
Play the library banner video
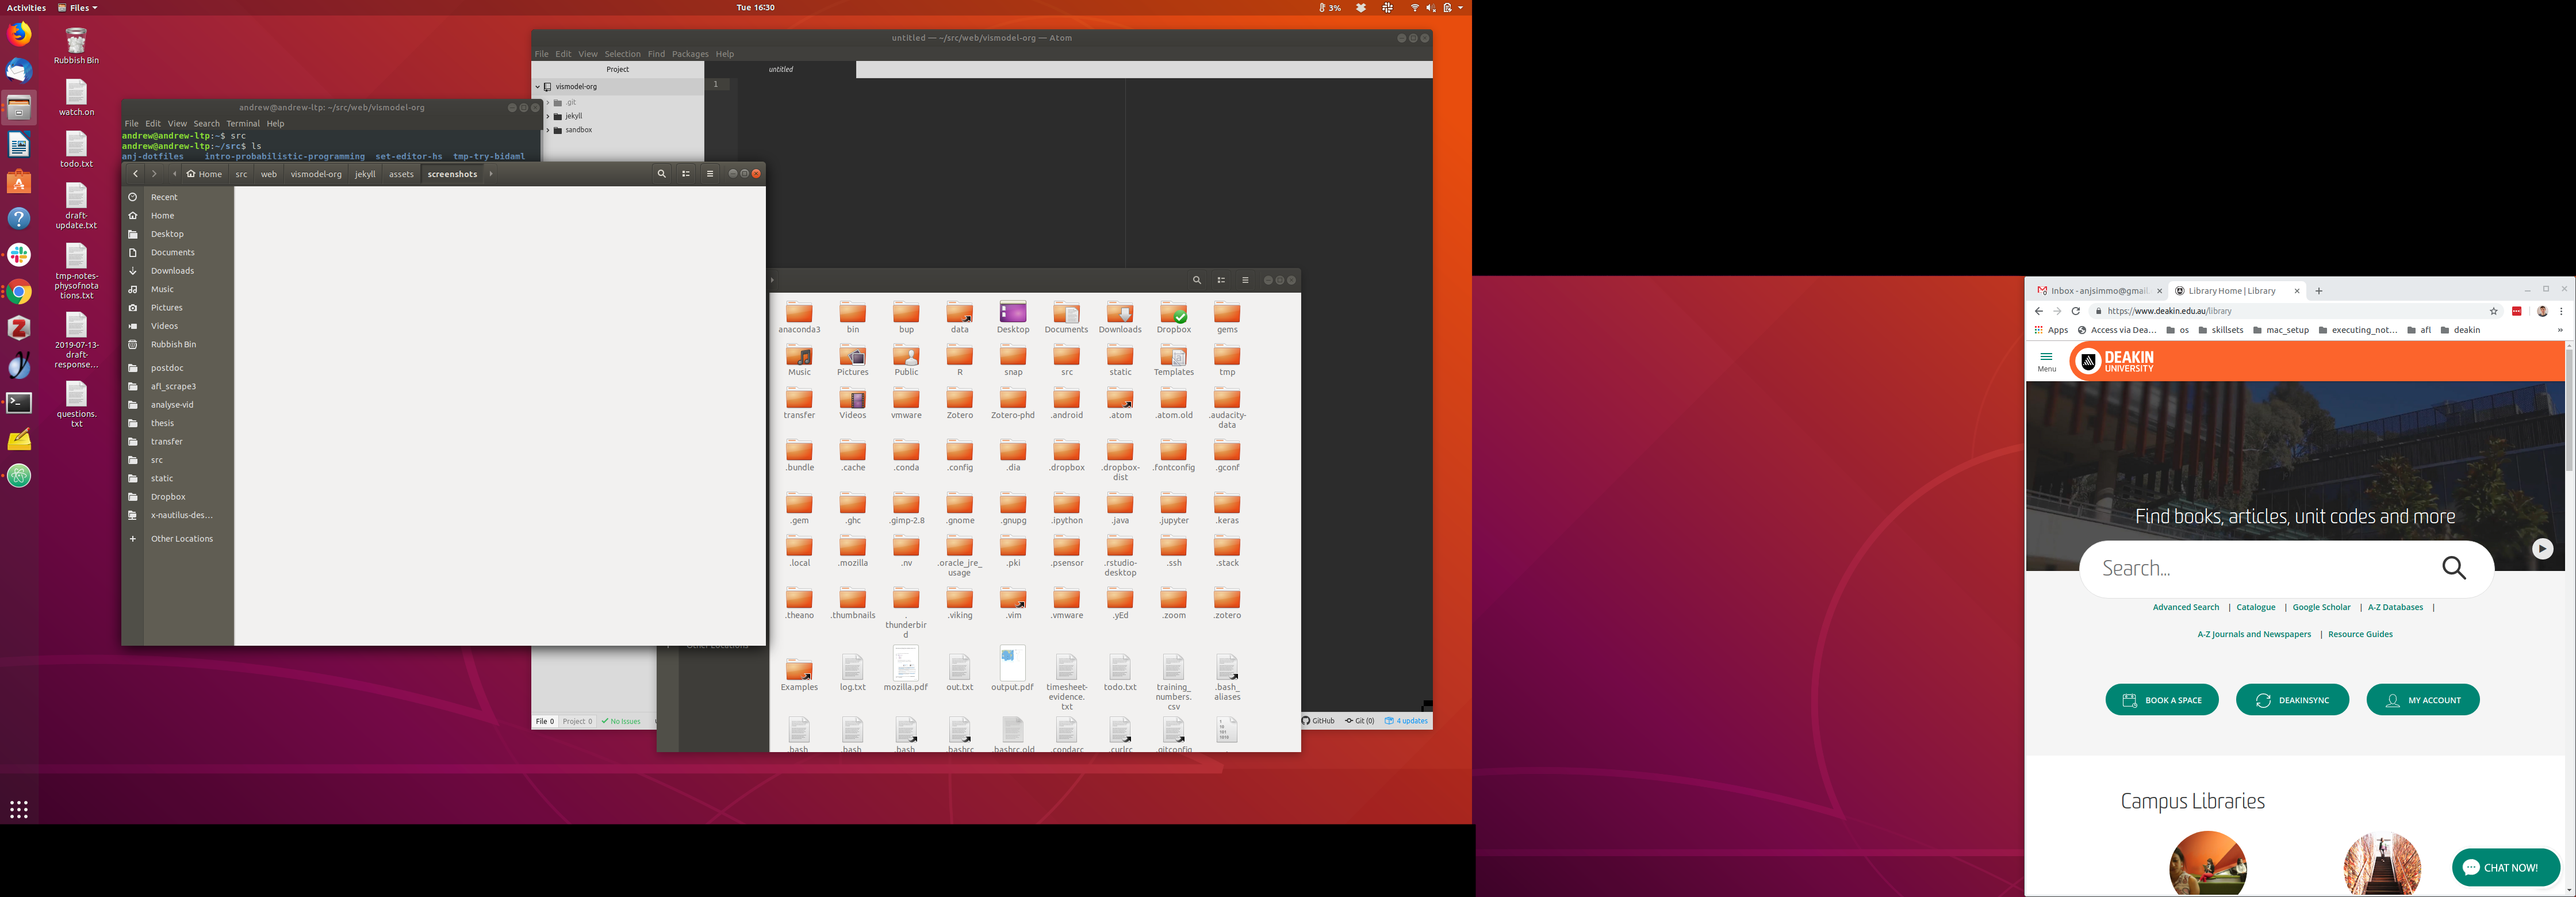click(x=2542, y=549)
